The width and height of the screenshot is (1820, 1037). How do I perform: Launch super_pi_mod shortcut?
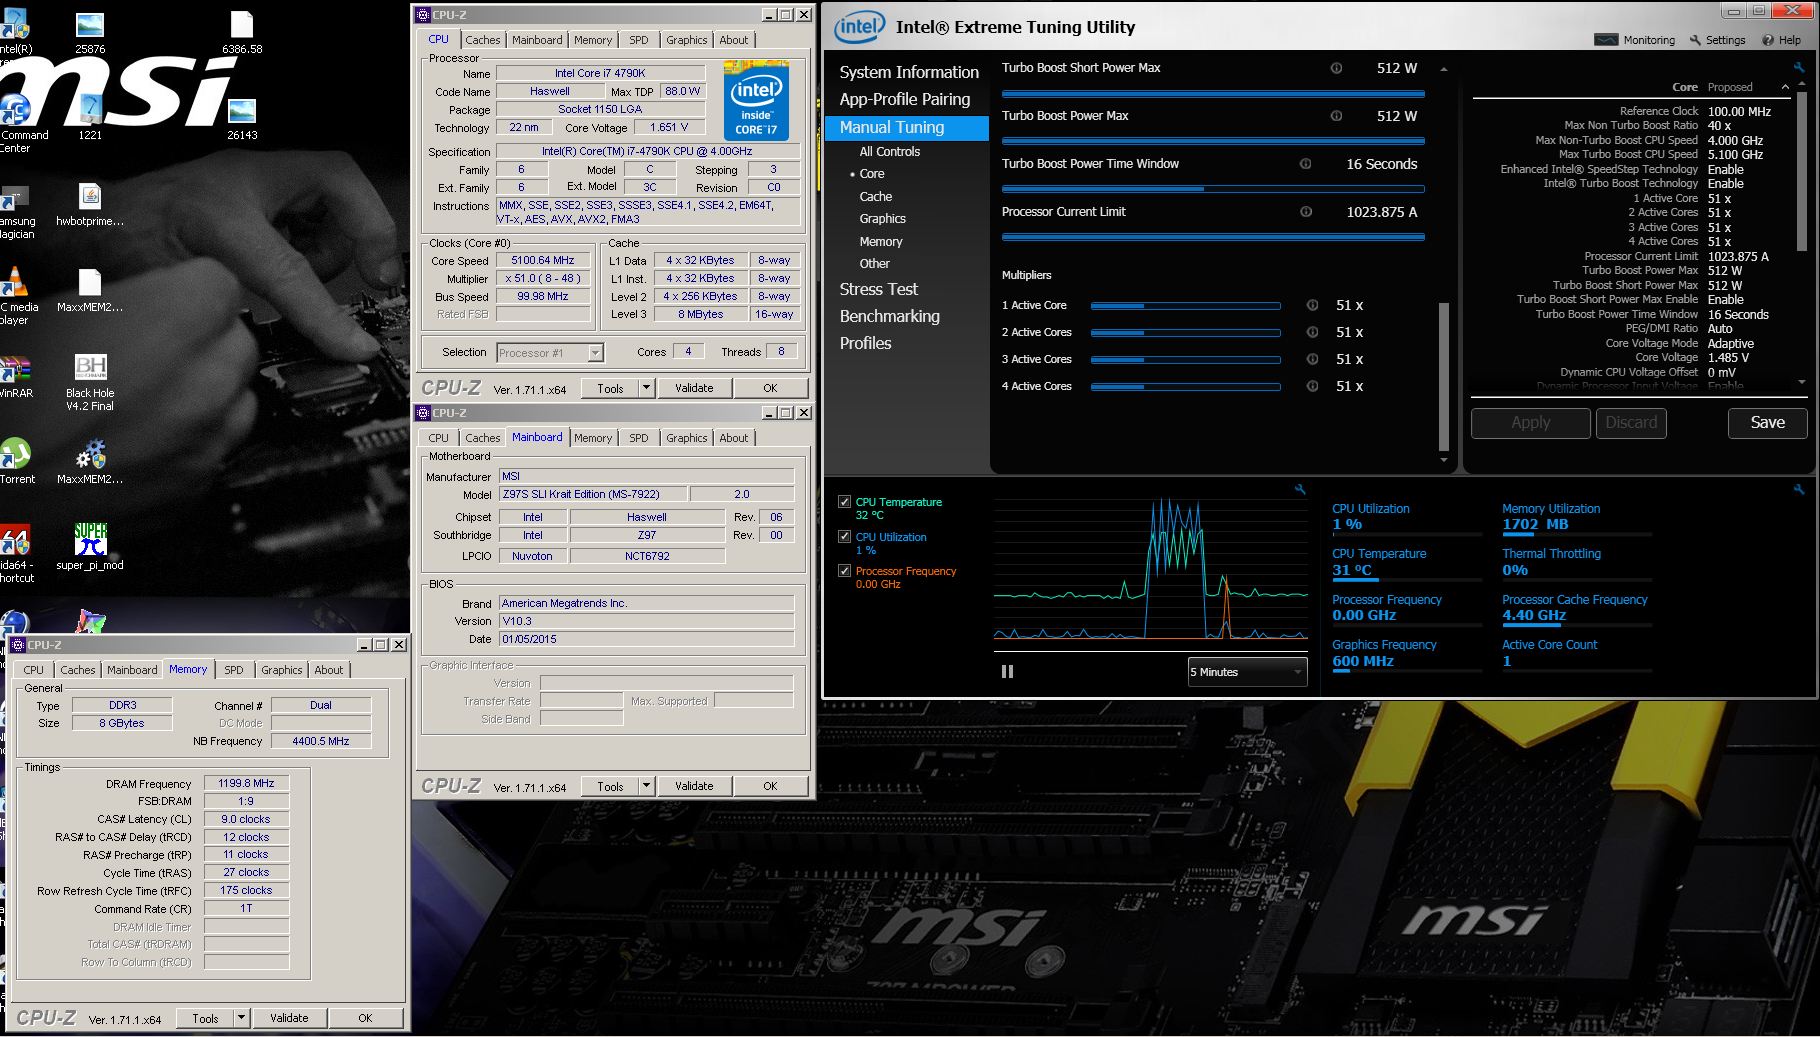pos(90,548)
